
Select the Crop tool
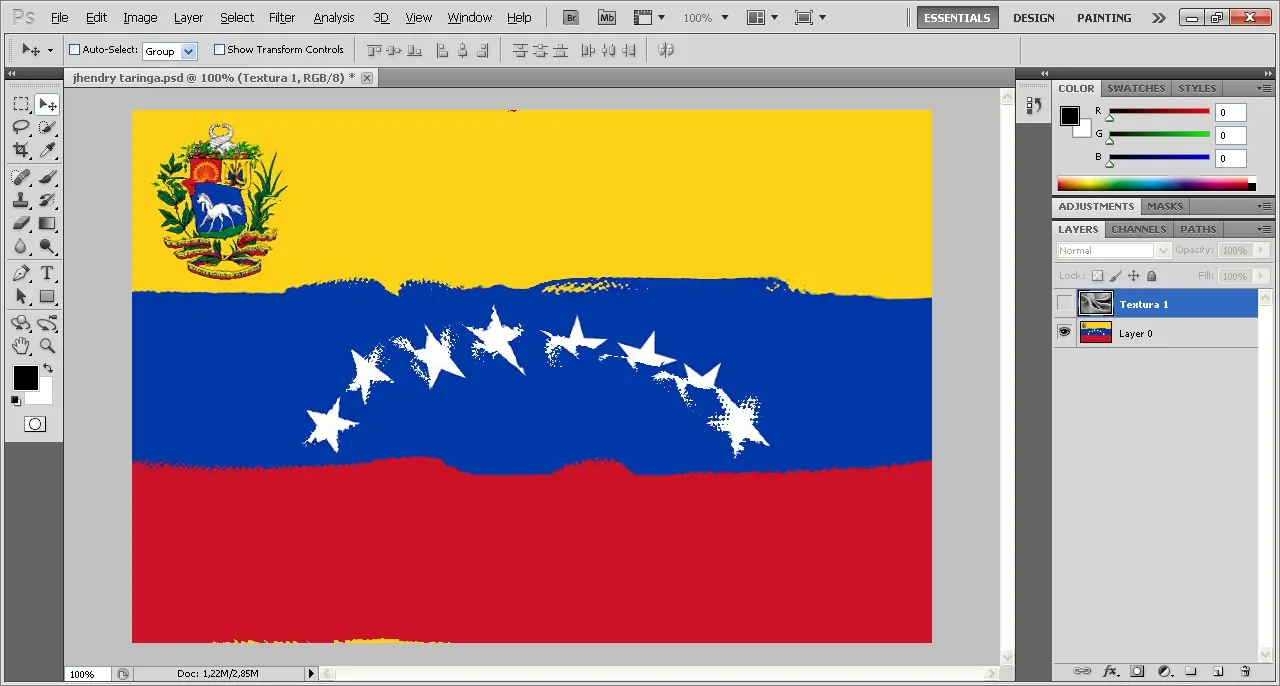coord(21,150)
